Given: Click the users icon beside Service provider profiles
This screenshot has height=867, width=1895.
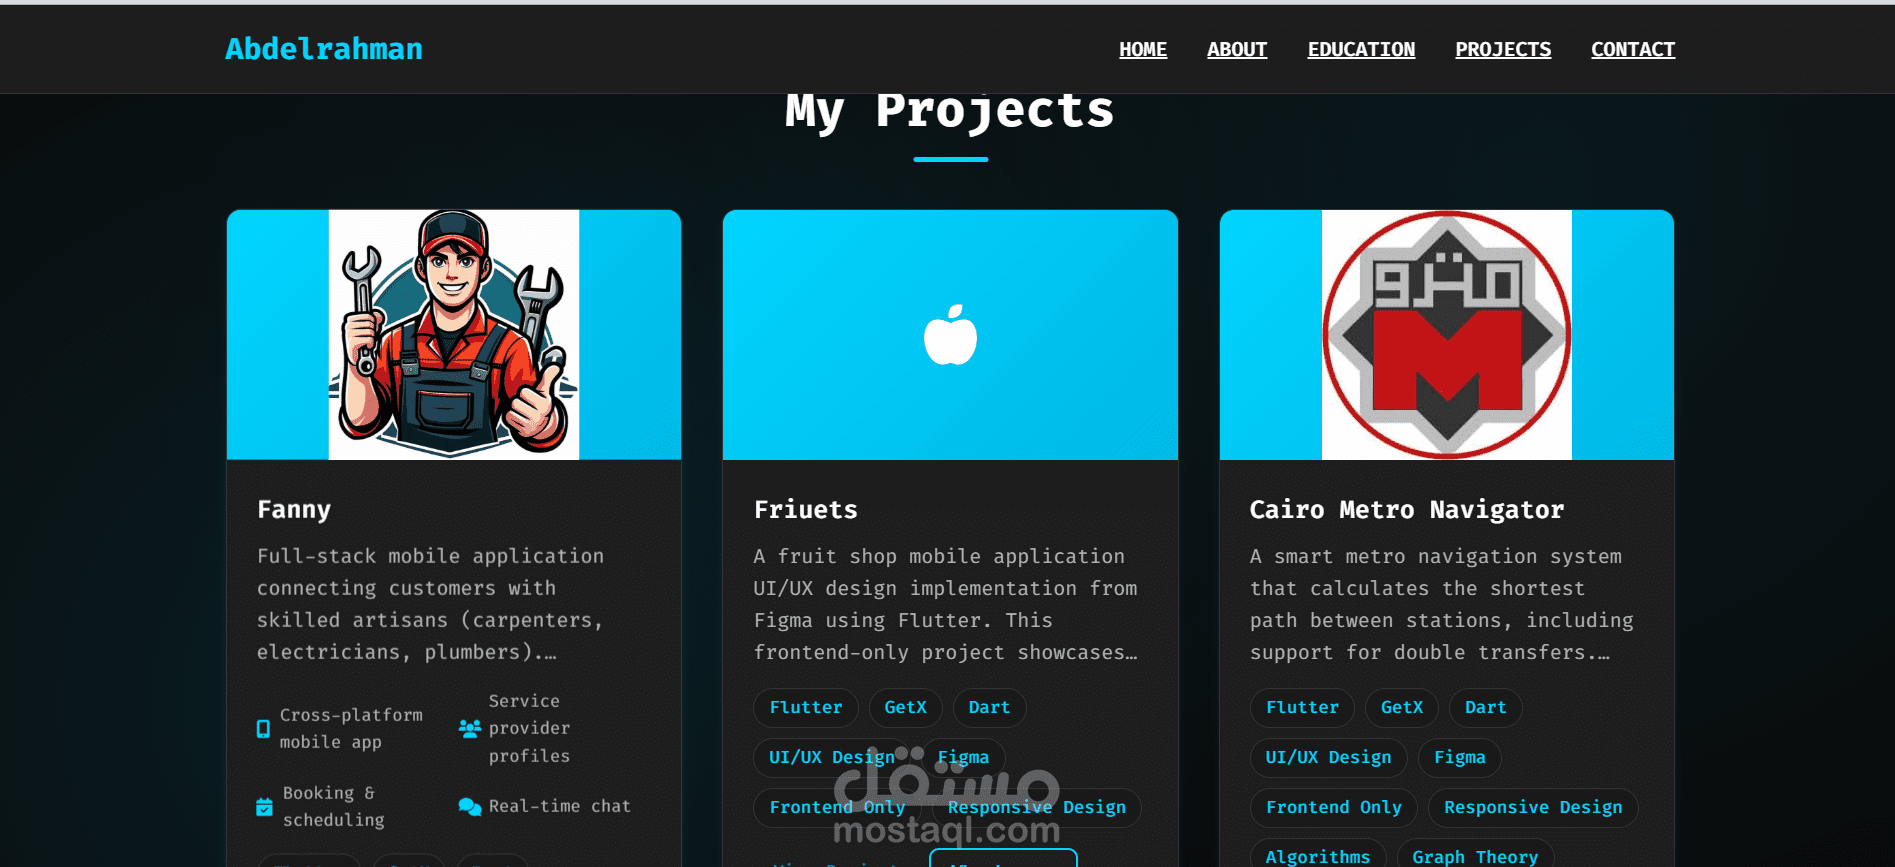Looking at the screenshot, I should 470,729.
